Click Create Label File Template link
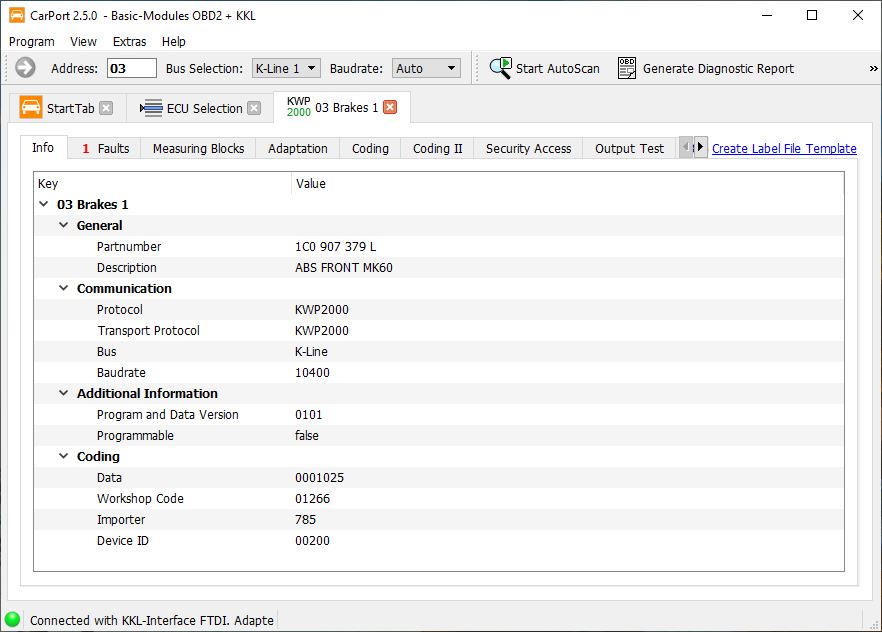 (x=784, y=148)
